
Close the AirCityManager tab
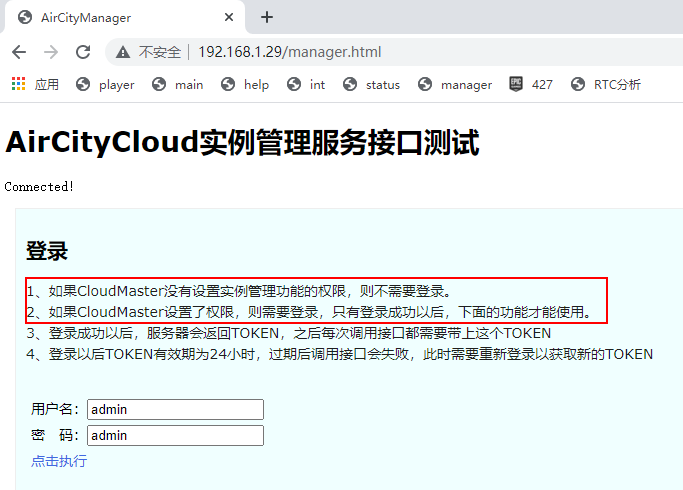229,17
